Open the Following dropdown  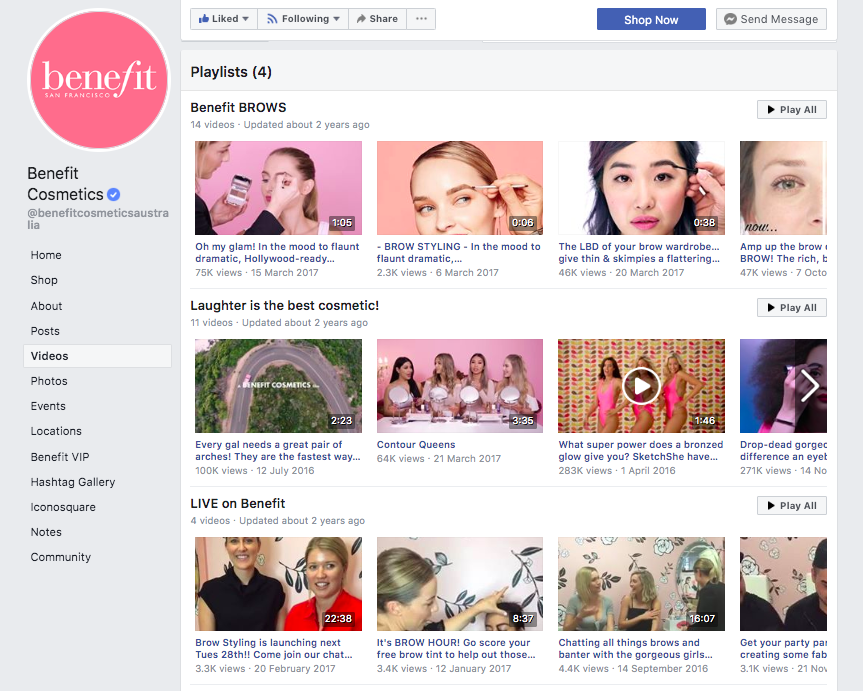pyautogui.click(x=303, y=19)
